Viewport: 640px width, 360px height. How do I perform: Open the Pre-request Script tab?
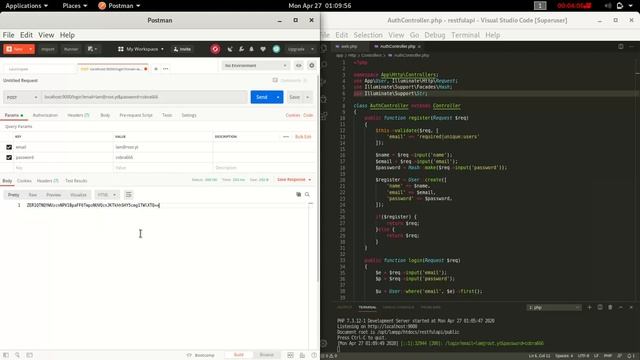click(136, 116)
